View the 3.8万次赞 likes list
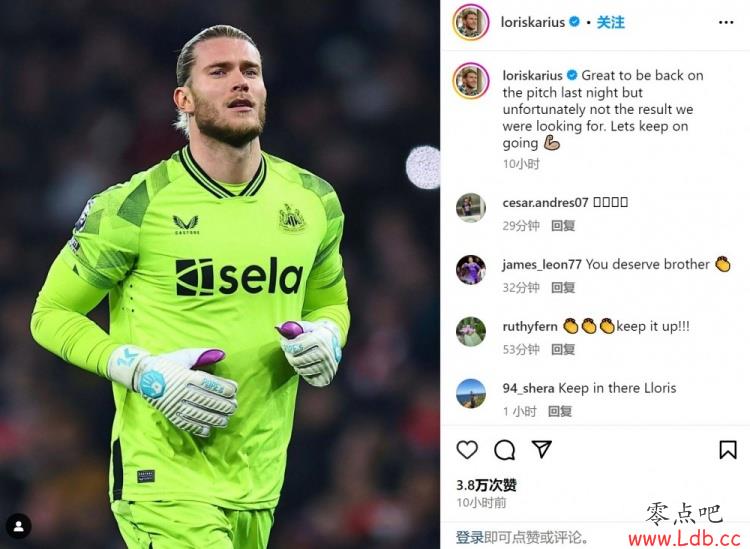750x549 pixels. 486,485
